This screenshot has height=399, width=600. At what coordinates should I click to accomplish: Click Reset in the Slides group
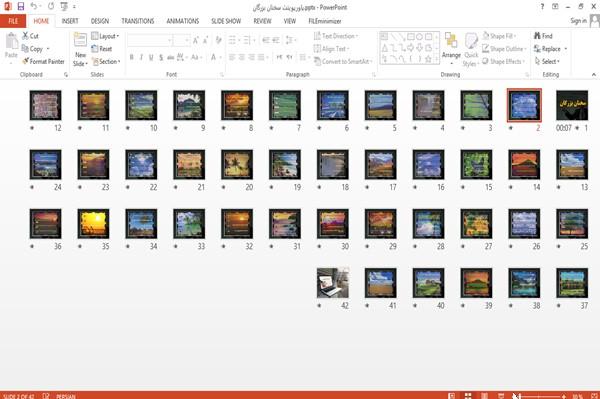point(102,49)
